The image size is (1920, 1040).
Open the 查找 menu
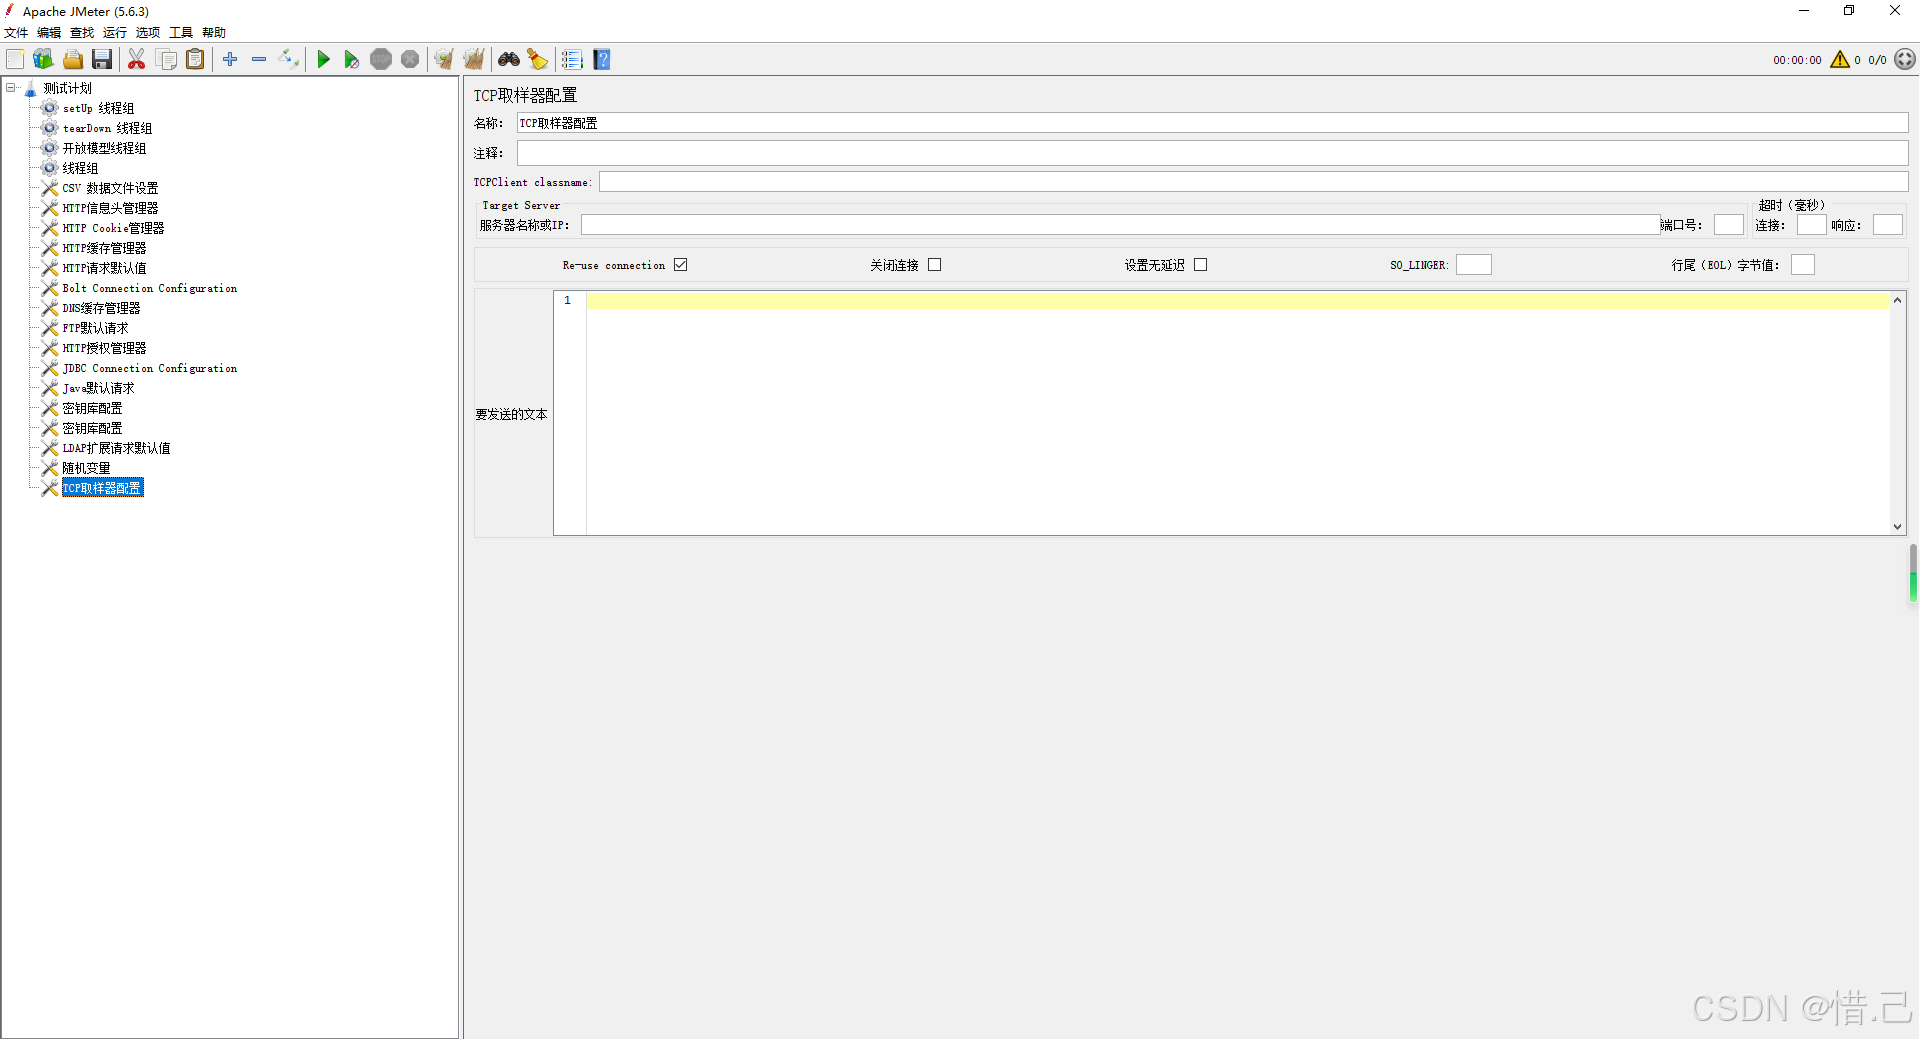point(82,33)
